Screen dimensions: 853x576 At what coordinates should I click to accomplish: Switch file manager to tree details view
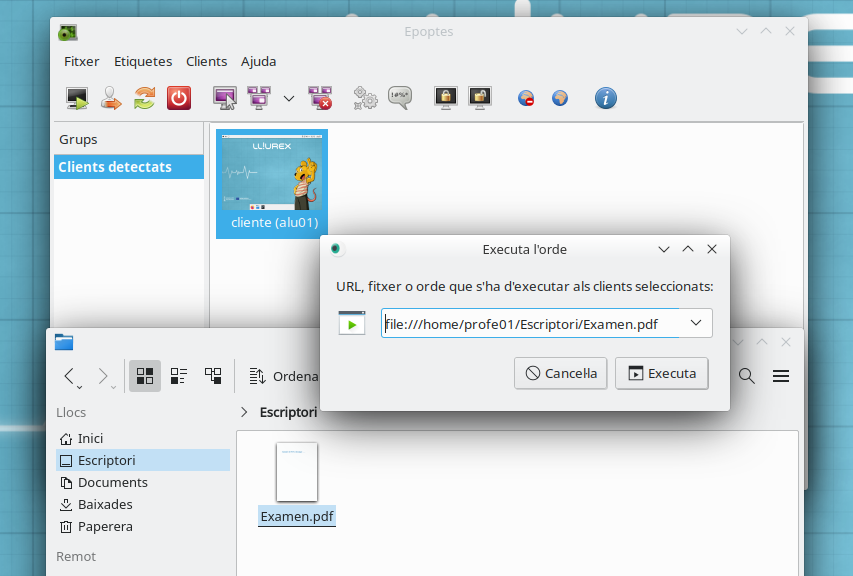pyautogui.click(x=213, y=376)
